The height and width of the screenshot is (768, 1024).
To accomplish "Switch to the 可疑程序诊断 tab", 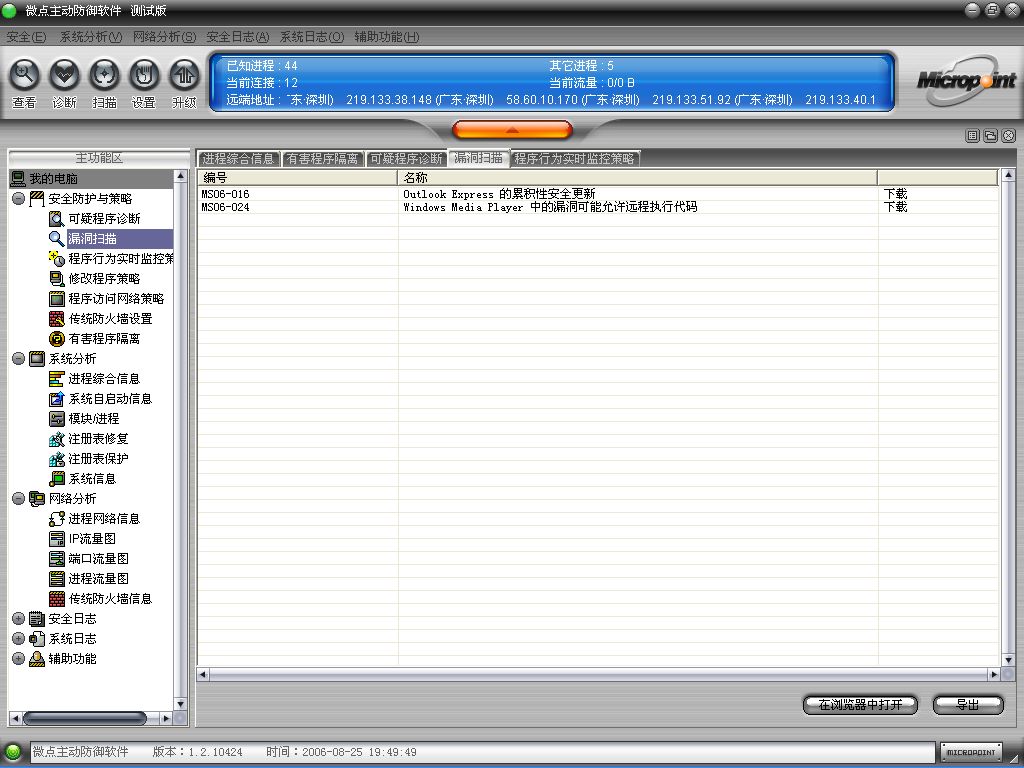I will [x=406, y=159].
